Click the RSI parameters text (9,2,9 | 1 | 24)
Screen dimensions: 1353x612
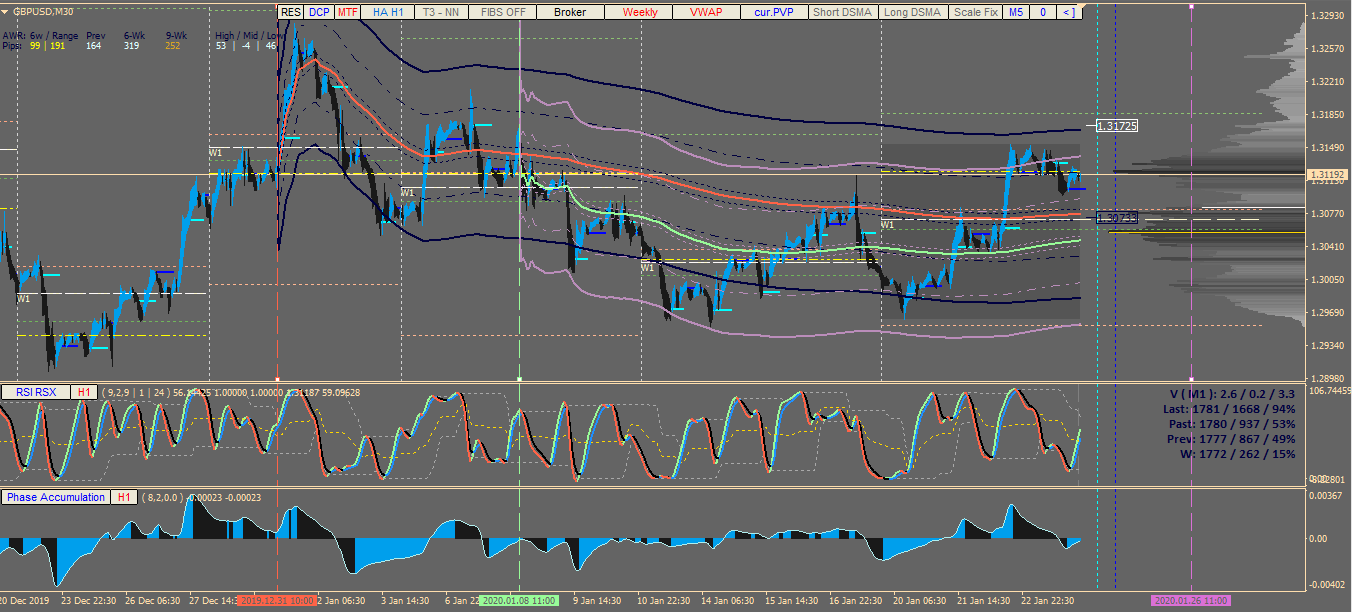[135, 392]
